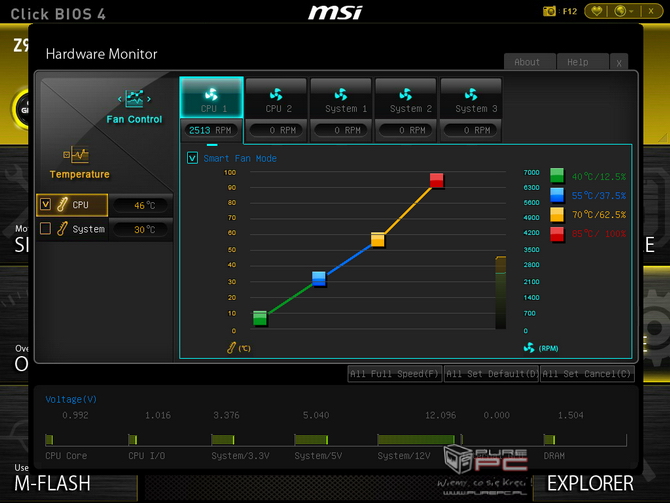Click the CPU Core voltage bar
Screen dimensions: 670x503
[x=49, y=439]
